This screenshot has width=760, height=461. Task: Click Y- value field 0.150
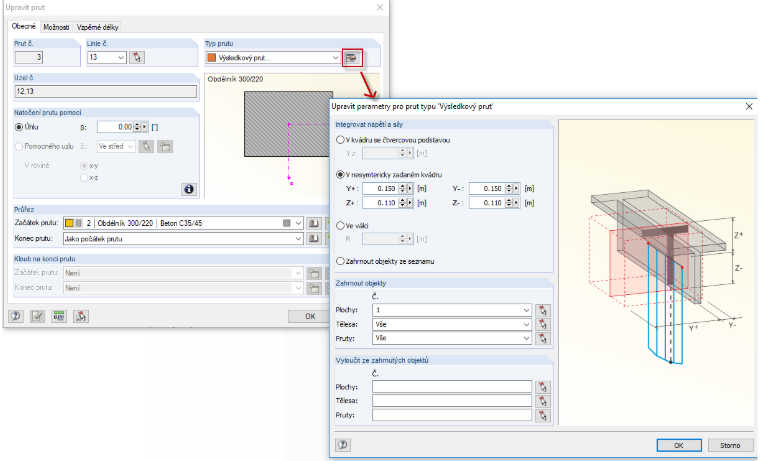487,189
